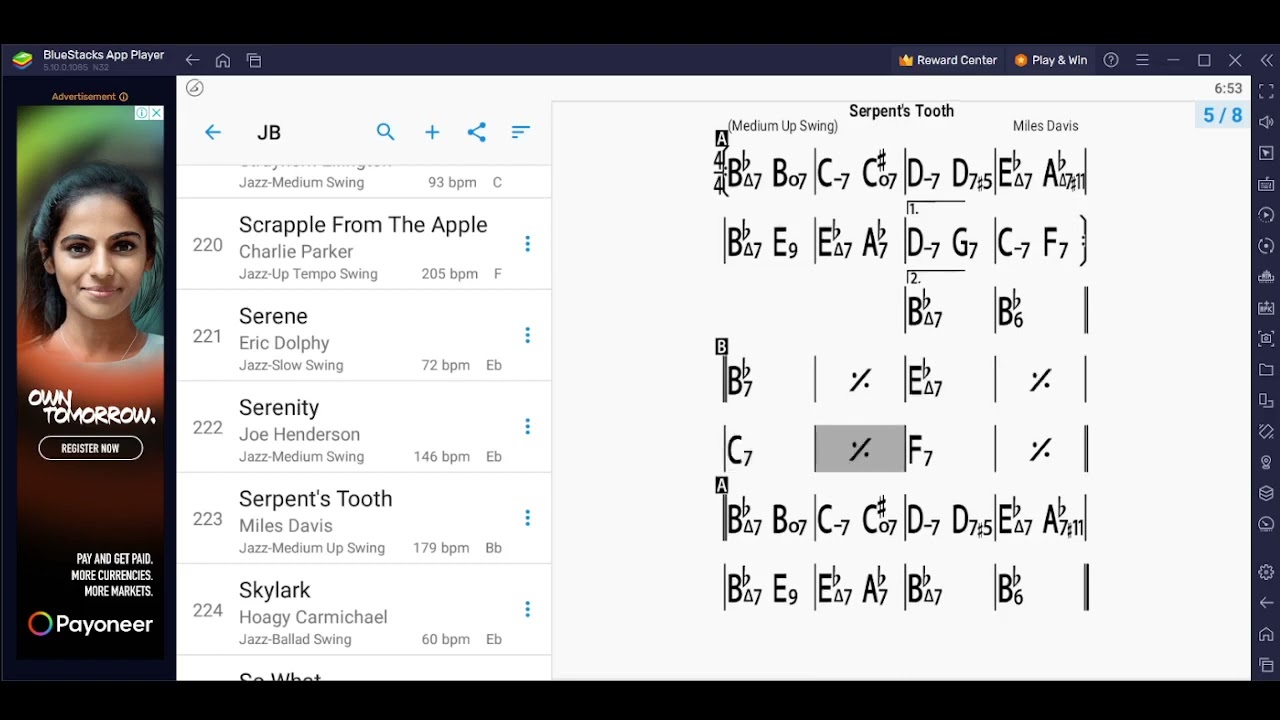Click the Medium Up Swing style label
Image resolution: width=1280 pixels, height=720 pixels.
tap(783, 126)
